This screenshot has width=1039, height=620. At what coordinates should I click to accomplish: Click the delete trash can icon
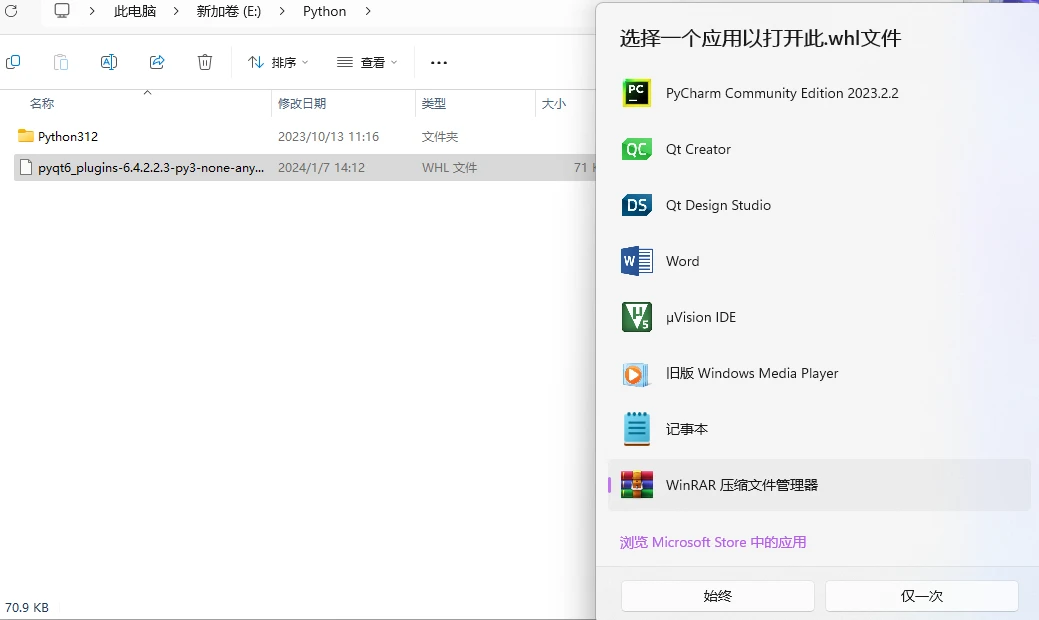[205, 62]
